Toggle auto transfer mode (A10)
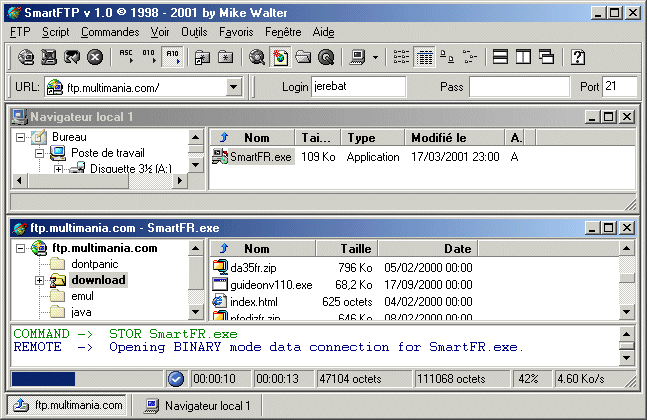The image size is (647, 420). 172,57
